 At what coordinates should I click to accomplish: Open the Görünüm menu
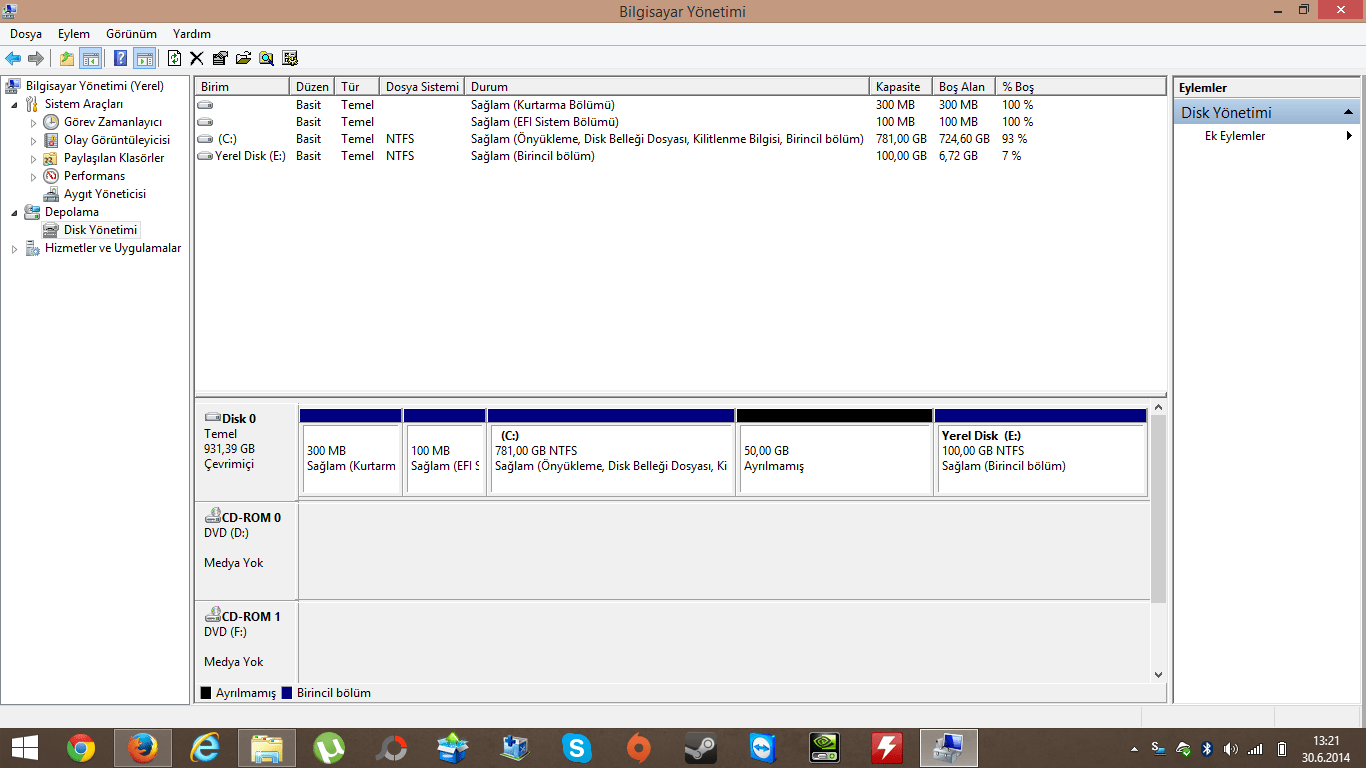pyautogui.click(x=131, y=34)
